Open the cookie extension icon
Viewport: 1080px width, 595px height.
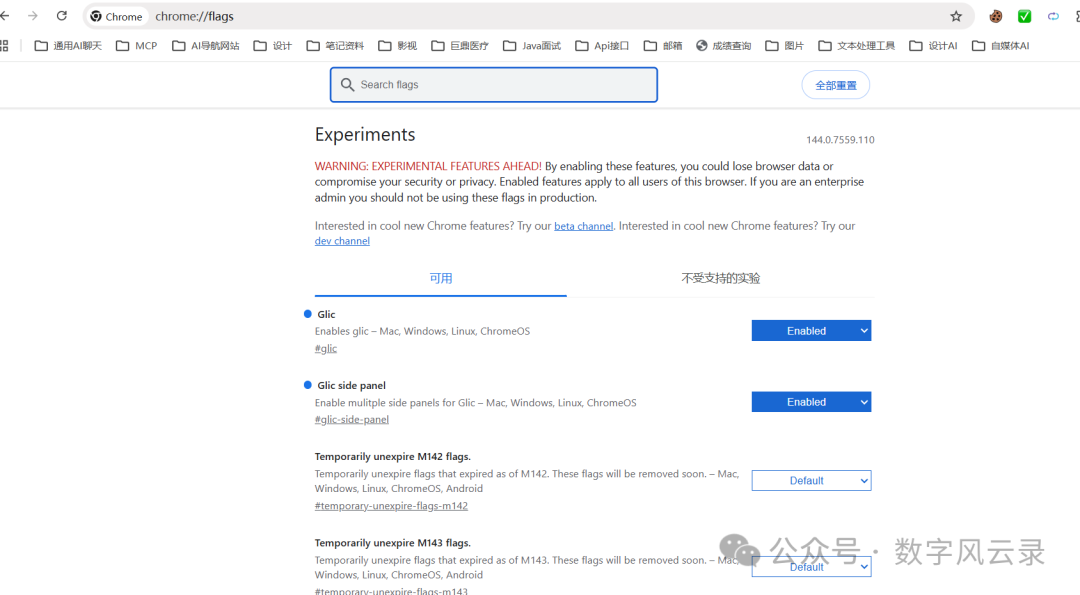click(x=995, y=17)
